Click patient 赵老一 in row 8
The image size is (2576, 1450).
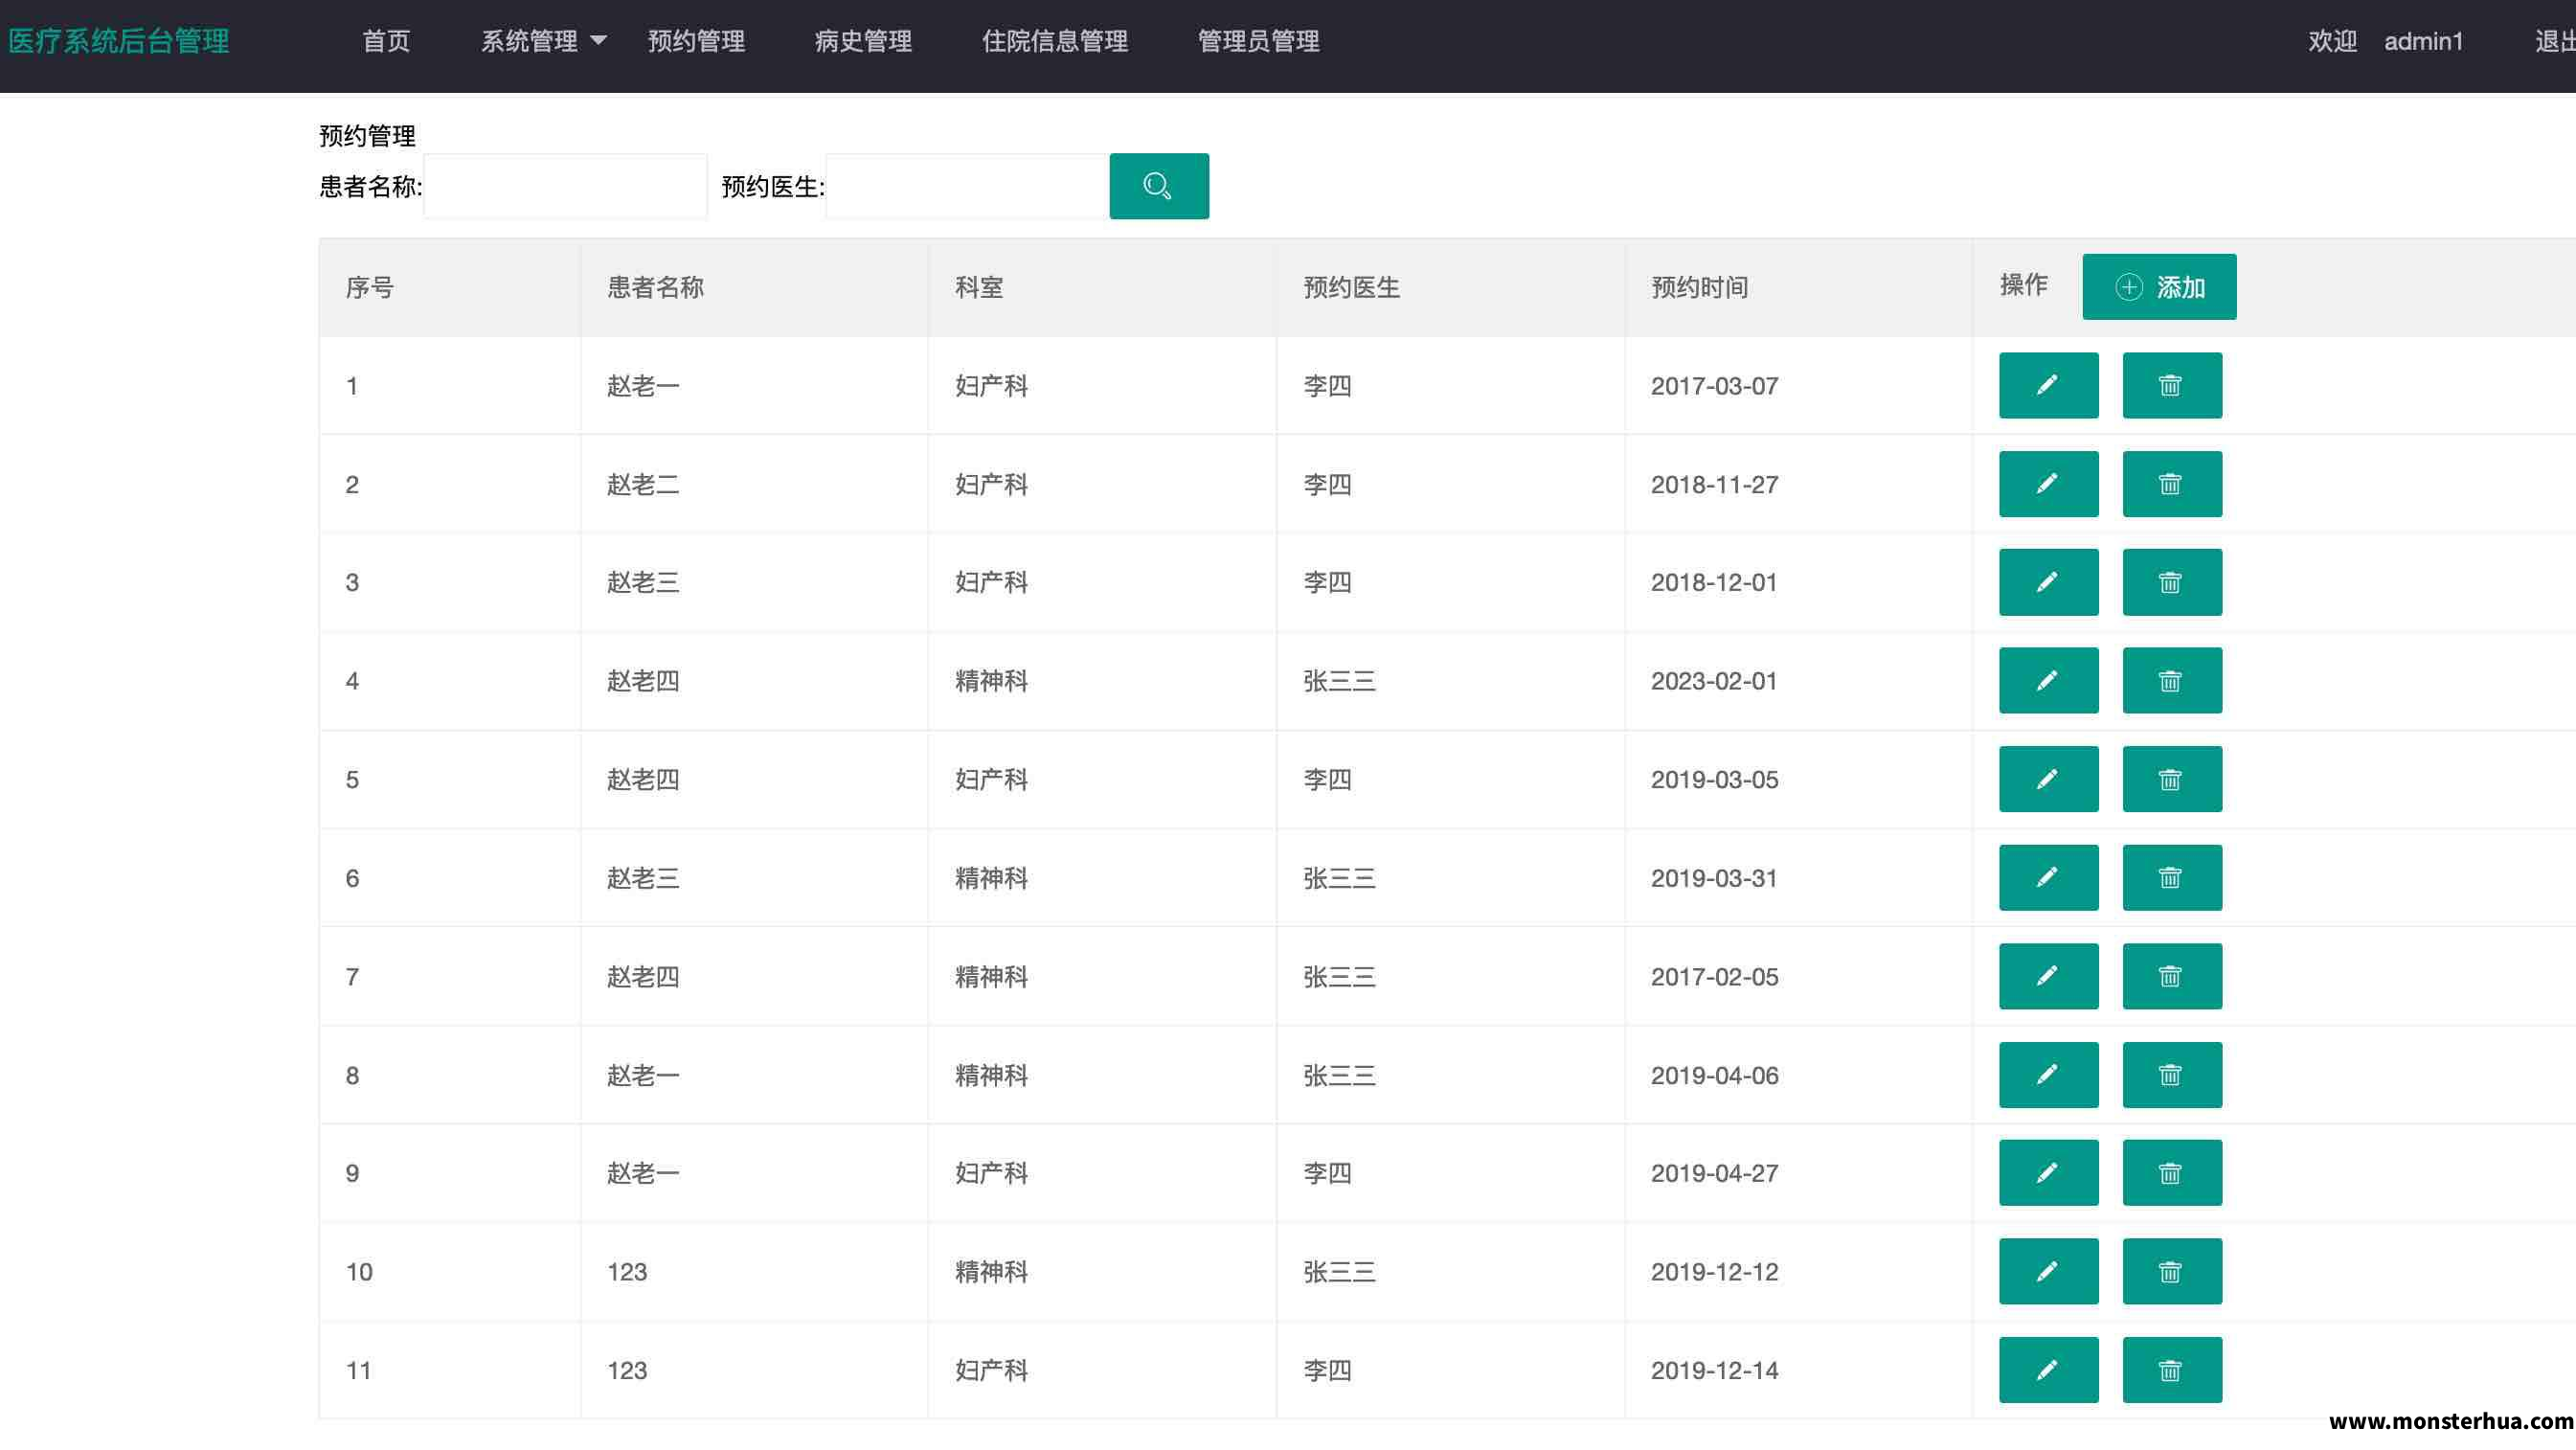click(643, 1075)
